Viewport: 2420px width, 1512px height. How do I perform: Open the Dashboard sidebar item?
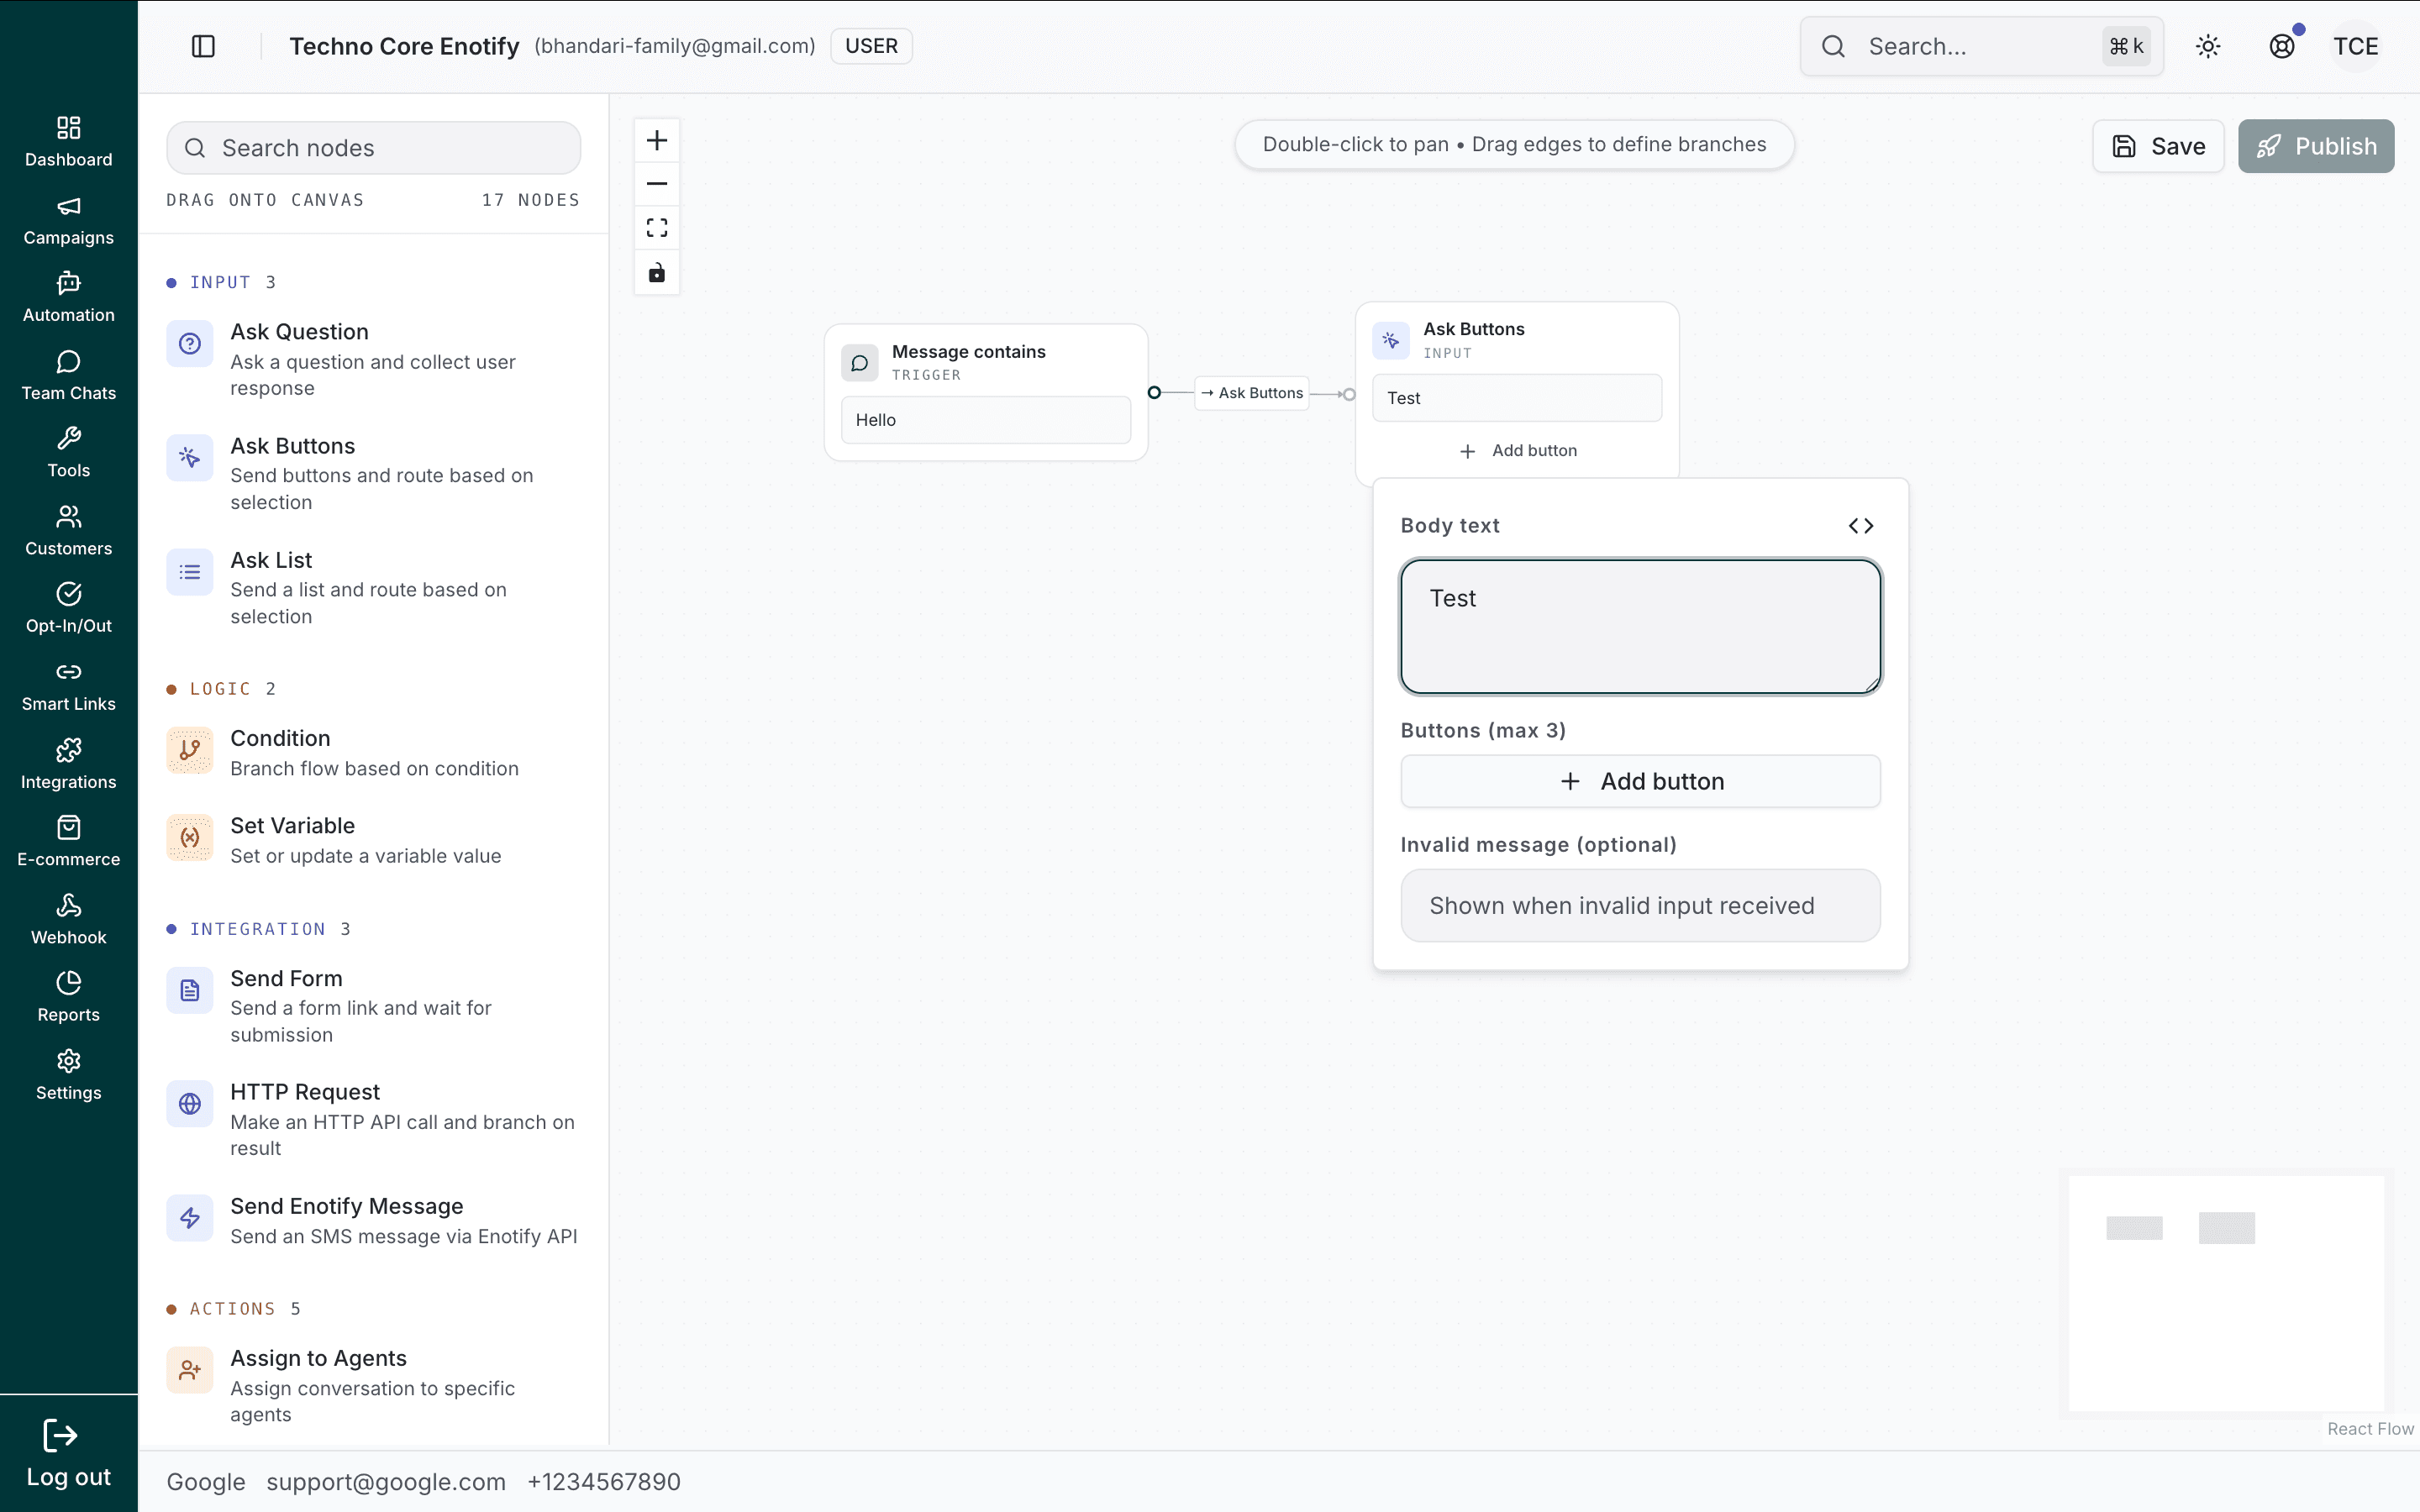coord(68,141)
